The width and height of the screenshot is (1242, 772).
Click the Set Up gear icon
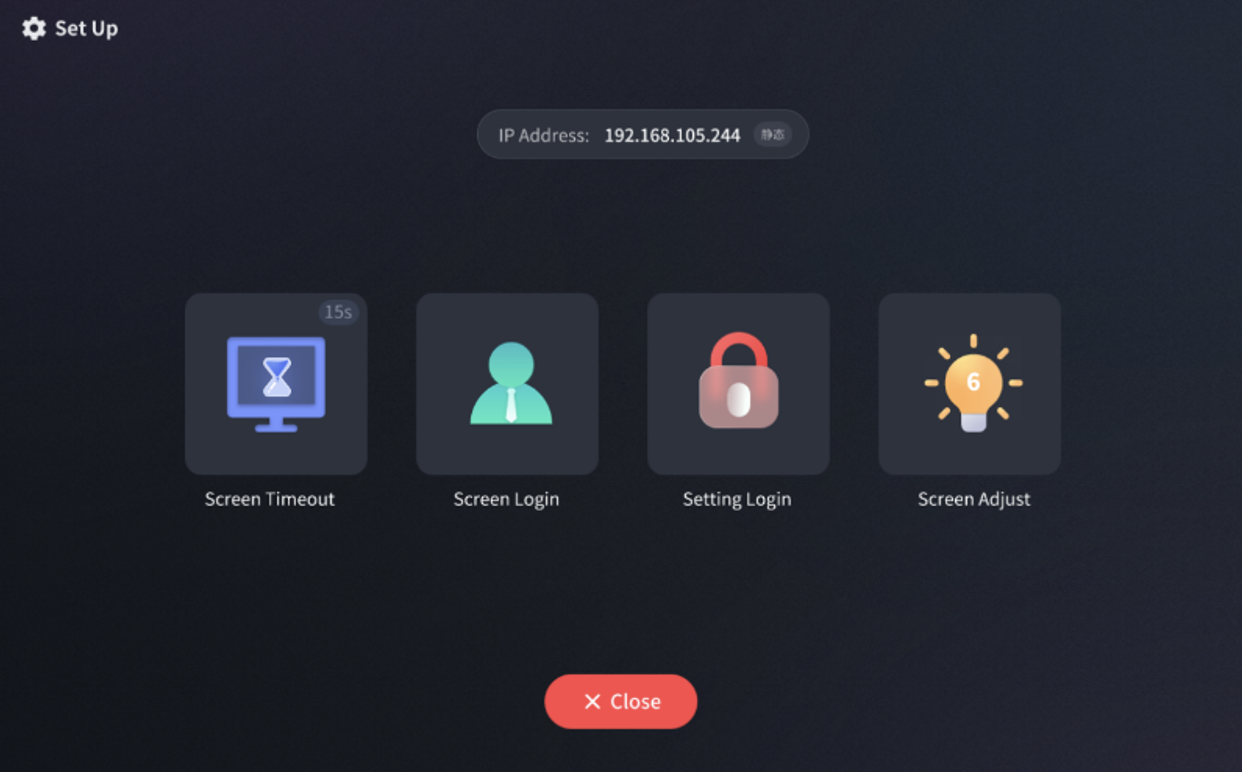[34, 28]
